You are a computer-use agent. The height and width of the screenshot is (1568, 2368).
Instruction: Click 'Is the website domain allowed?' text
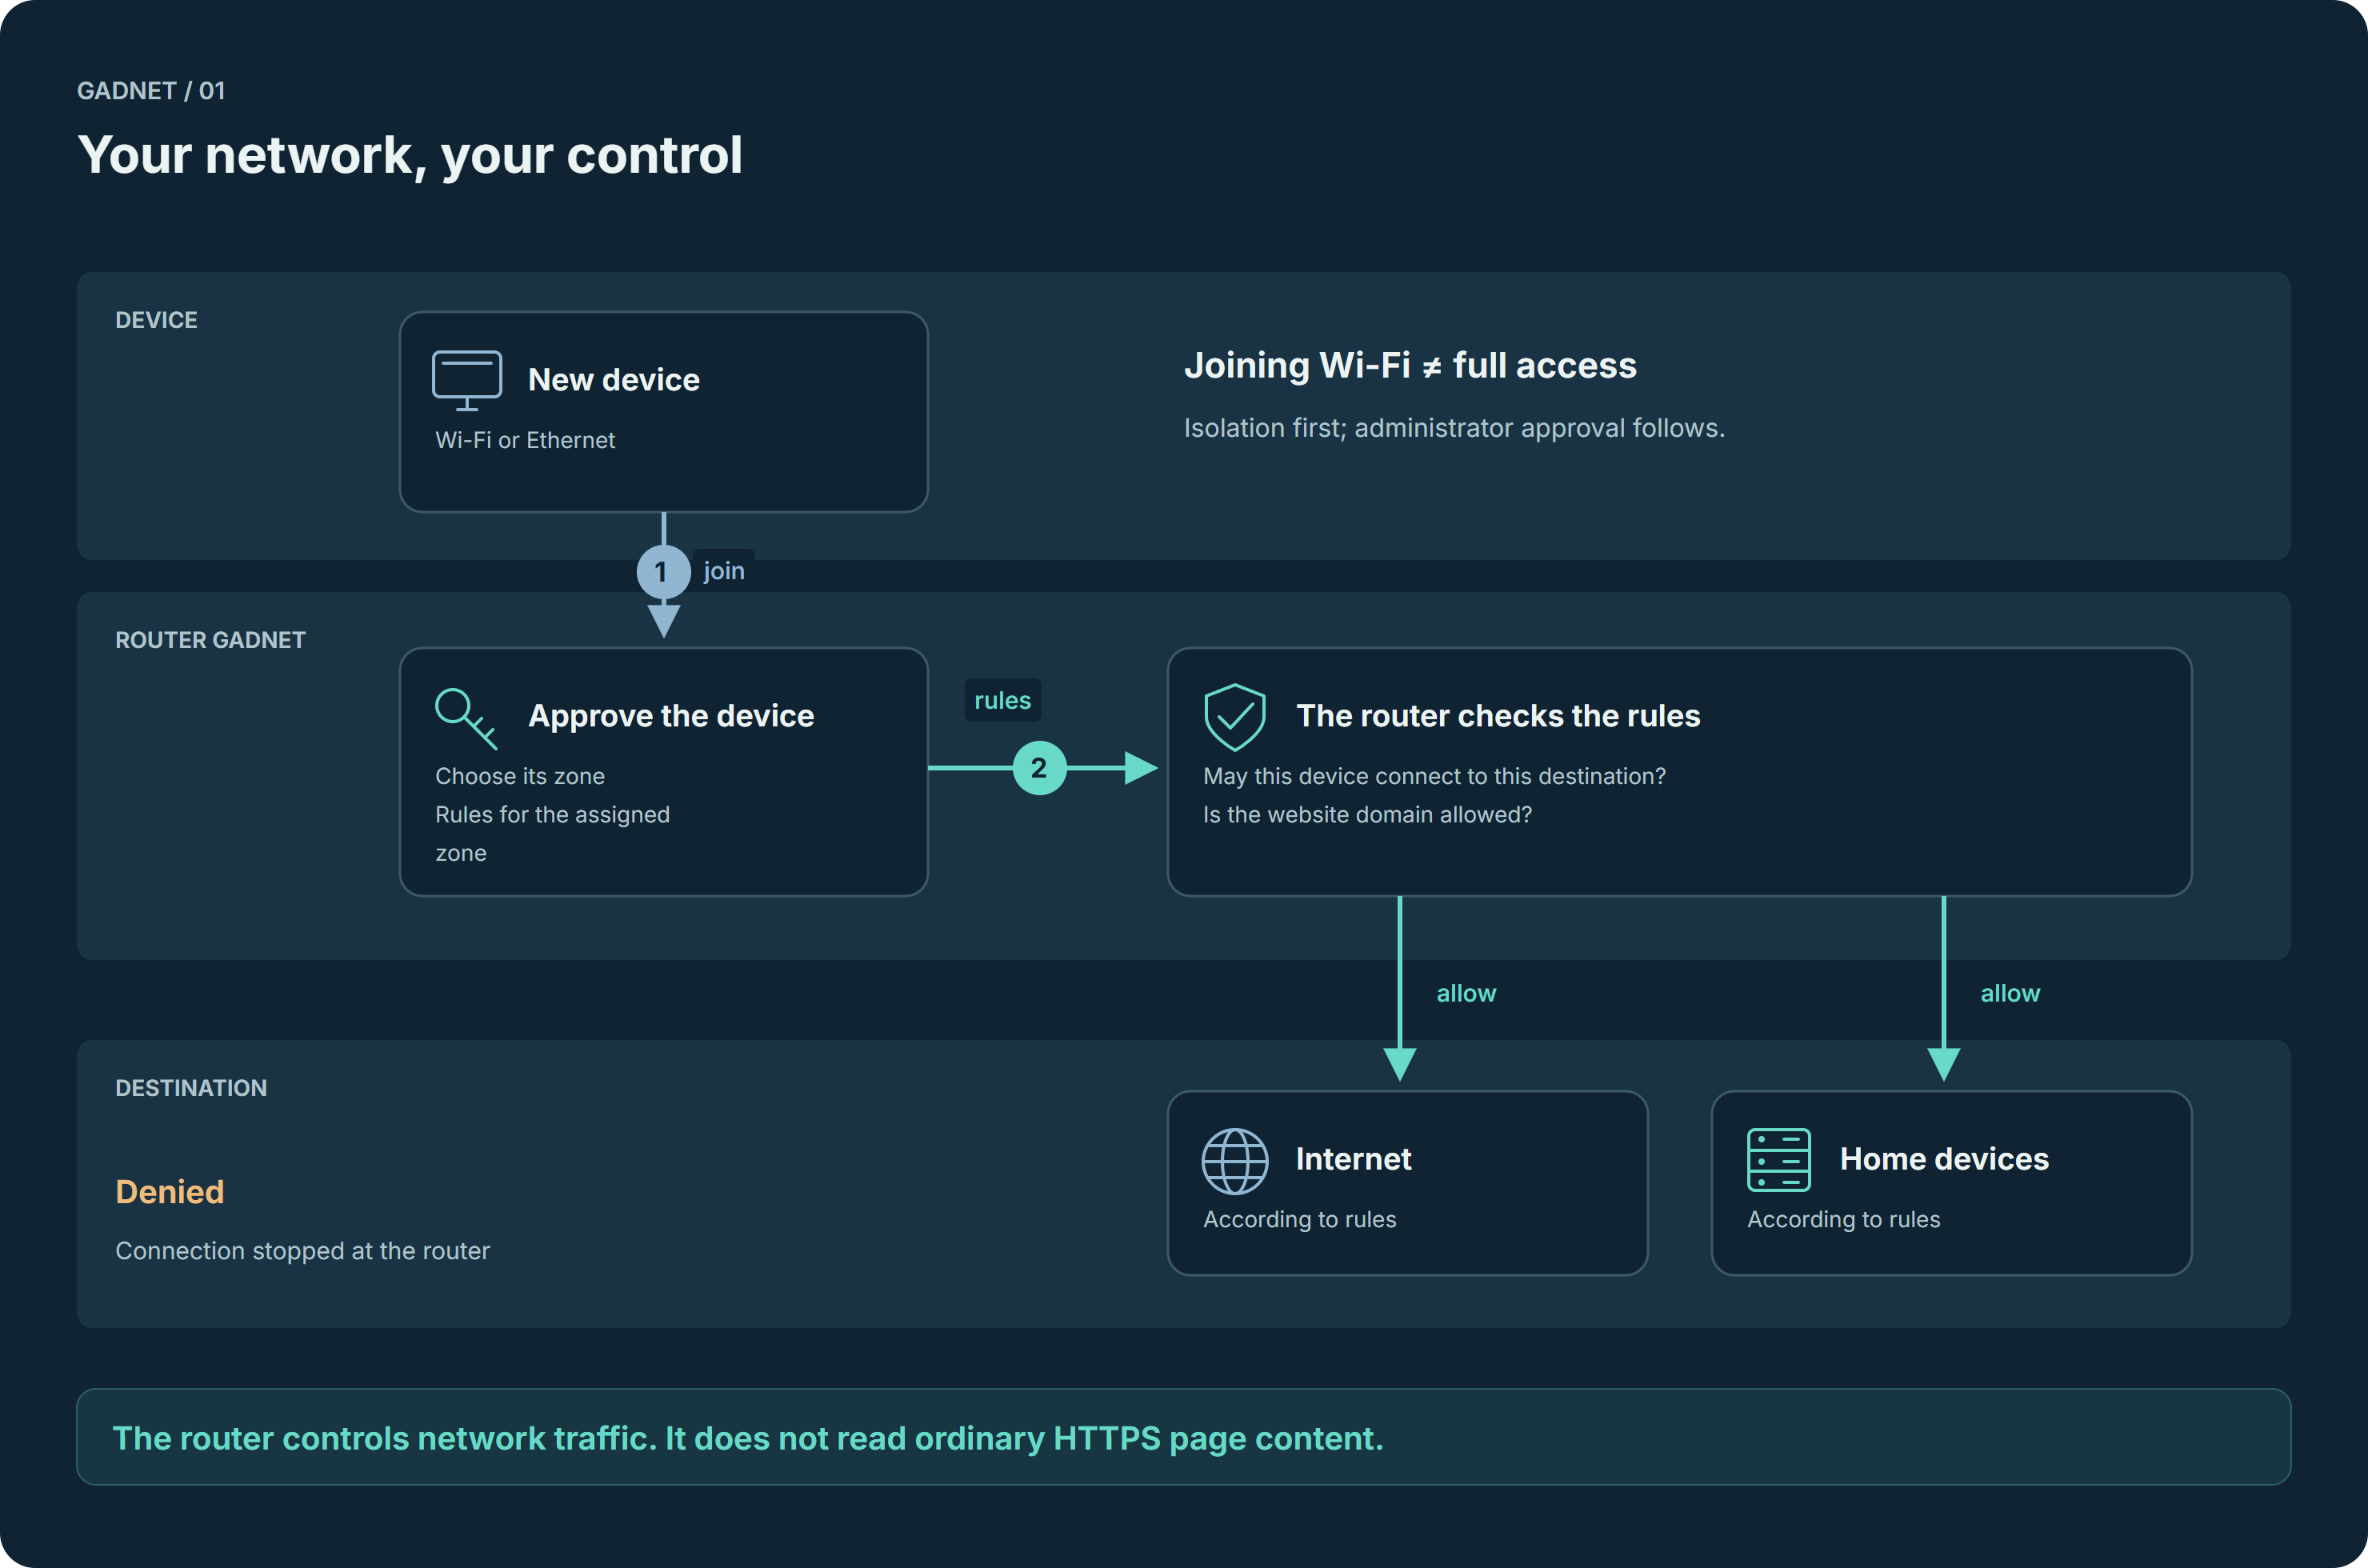pyautogui.click(x=1367, y=815)
